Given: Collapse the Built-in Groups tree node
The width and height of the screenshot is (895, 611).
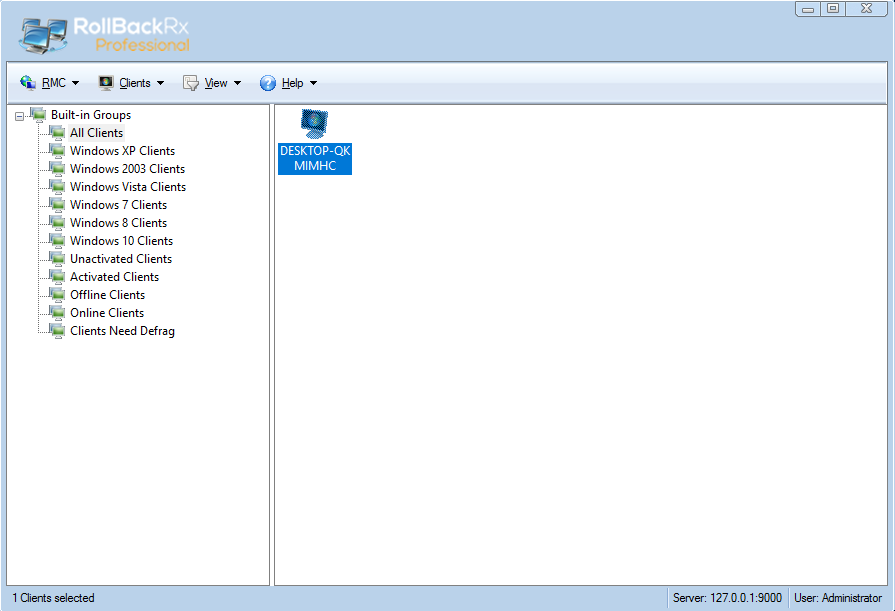Looking at the screenshot, I should pos(20,116).
